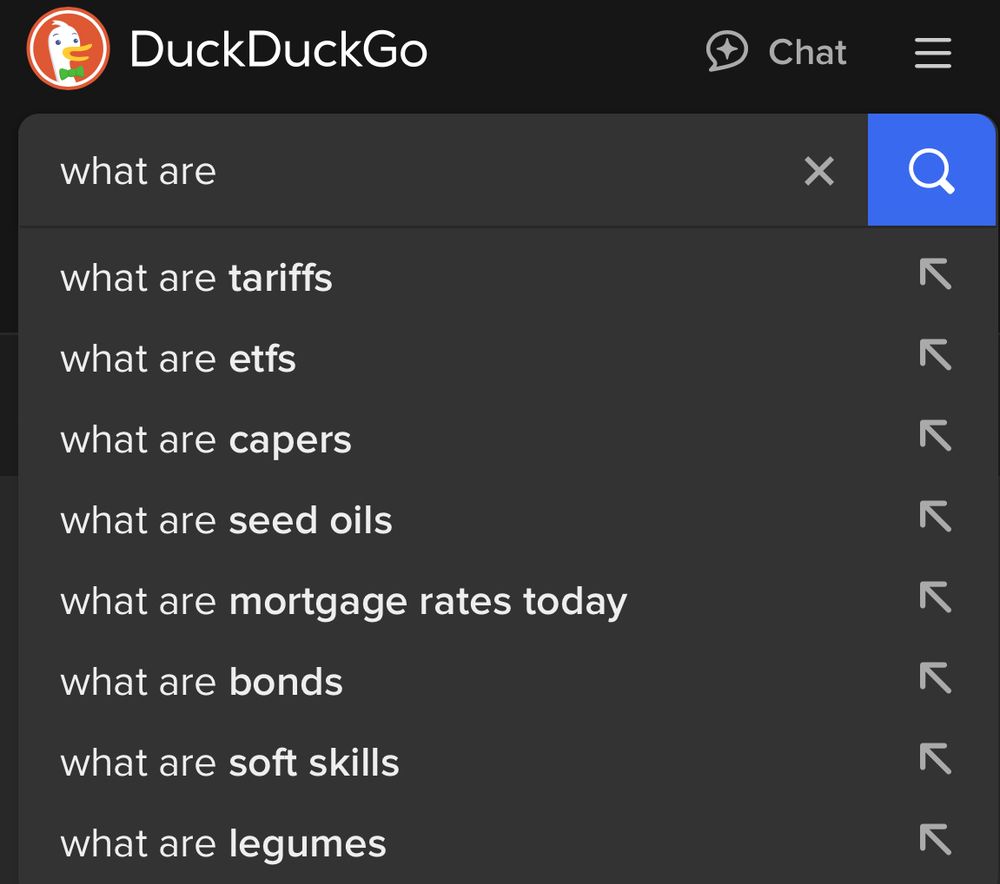Click the DuckDuckGo duck logo
This screenshot has width=1000, height=884.
[68, 48]
